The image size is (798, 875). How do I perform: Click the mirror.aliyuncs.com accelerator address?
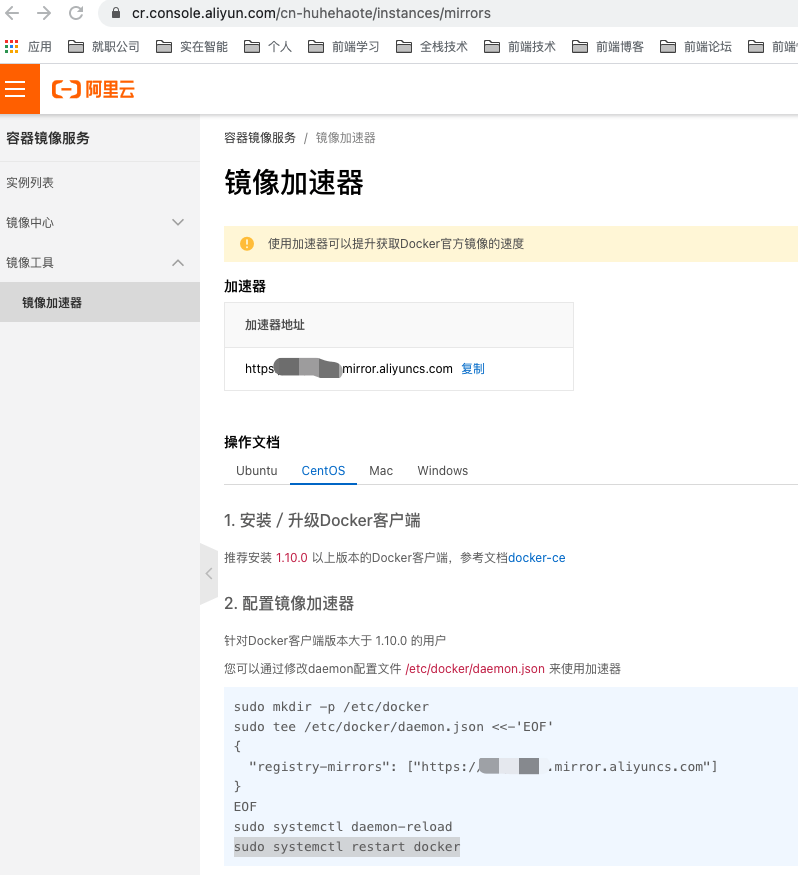click(349, 369)
